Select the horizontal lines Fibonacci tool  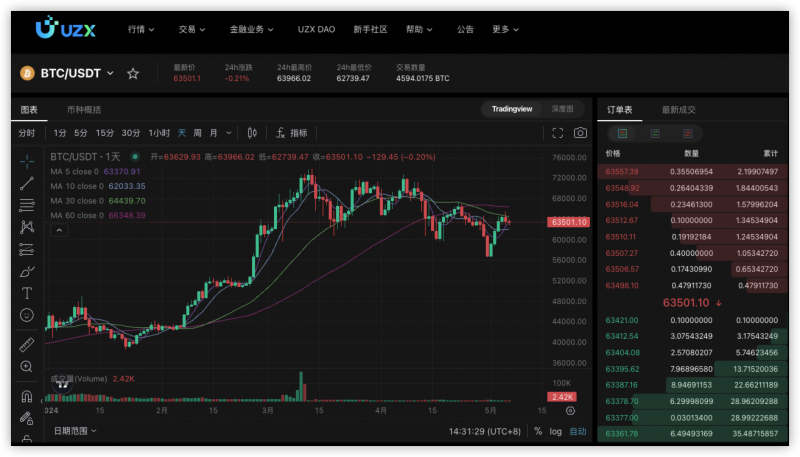point(27,205)
